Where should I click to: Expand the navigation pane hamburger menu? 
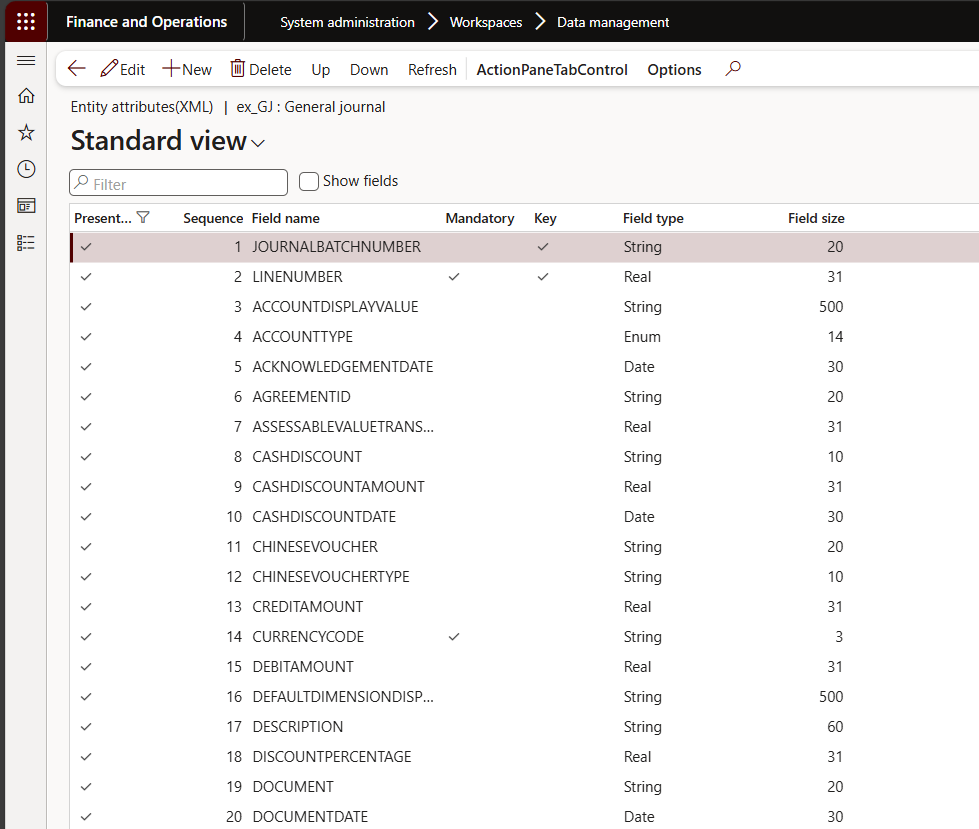click(26, 61)
